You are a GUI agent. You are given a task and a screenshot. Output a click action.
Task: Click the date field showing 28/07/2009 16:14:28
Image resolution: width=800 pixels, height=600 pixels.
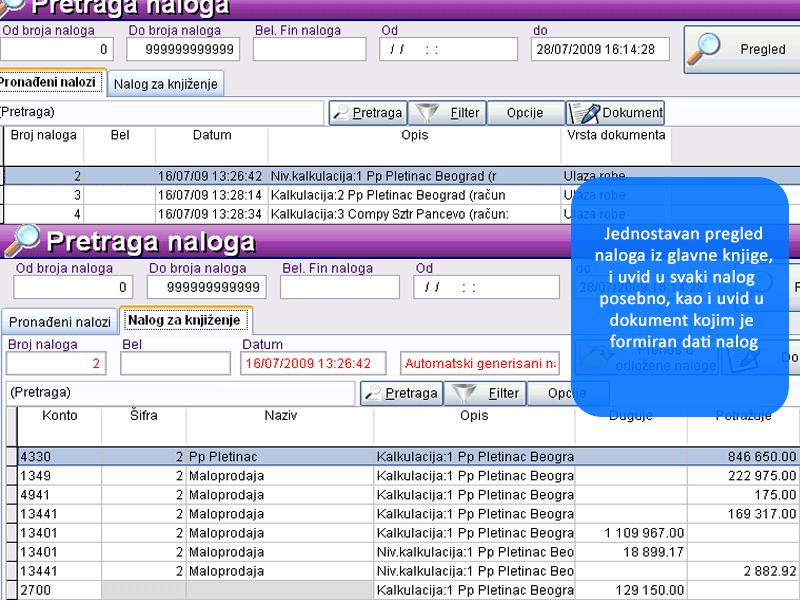(600, 49)
